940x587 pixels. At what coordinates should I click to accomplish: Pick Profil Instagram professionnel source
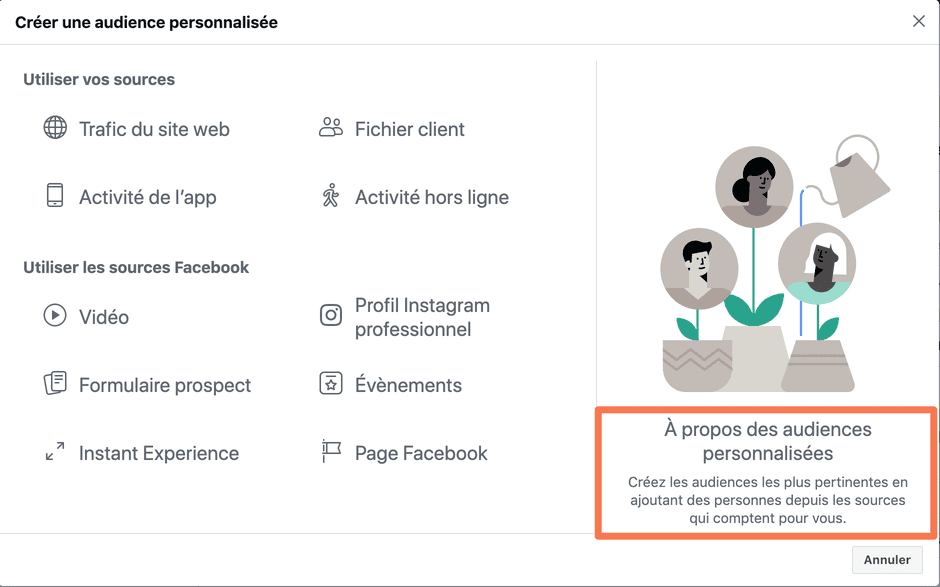coord(422,317)
